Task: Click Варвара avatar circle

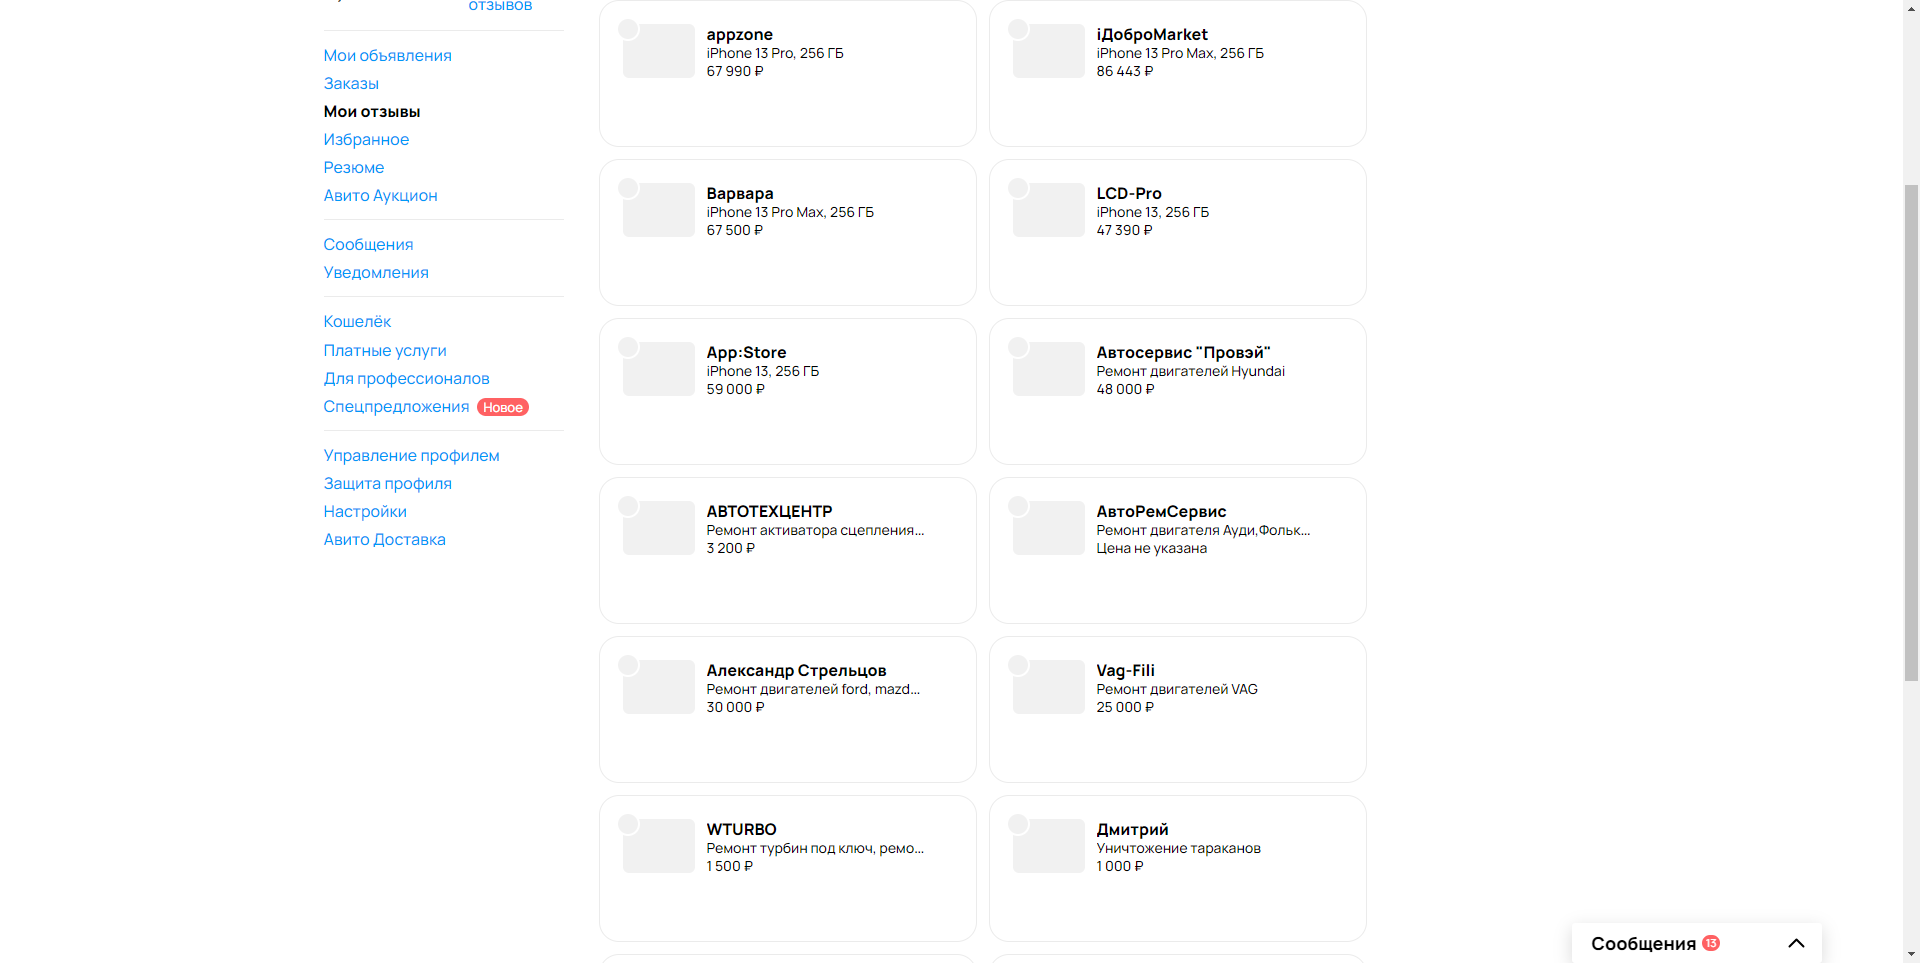Action: pyautogui.click(x=628, y=188)
